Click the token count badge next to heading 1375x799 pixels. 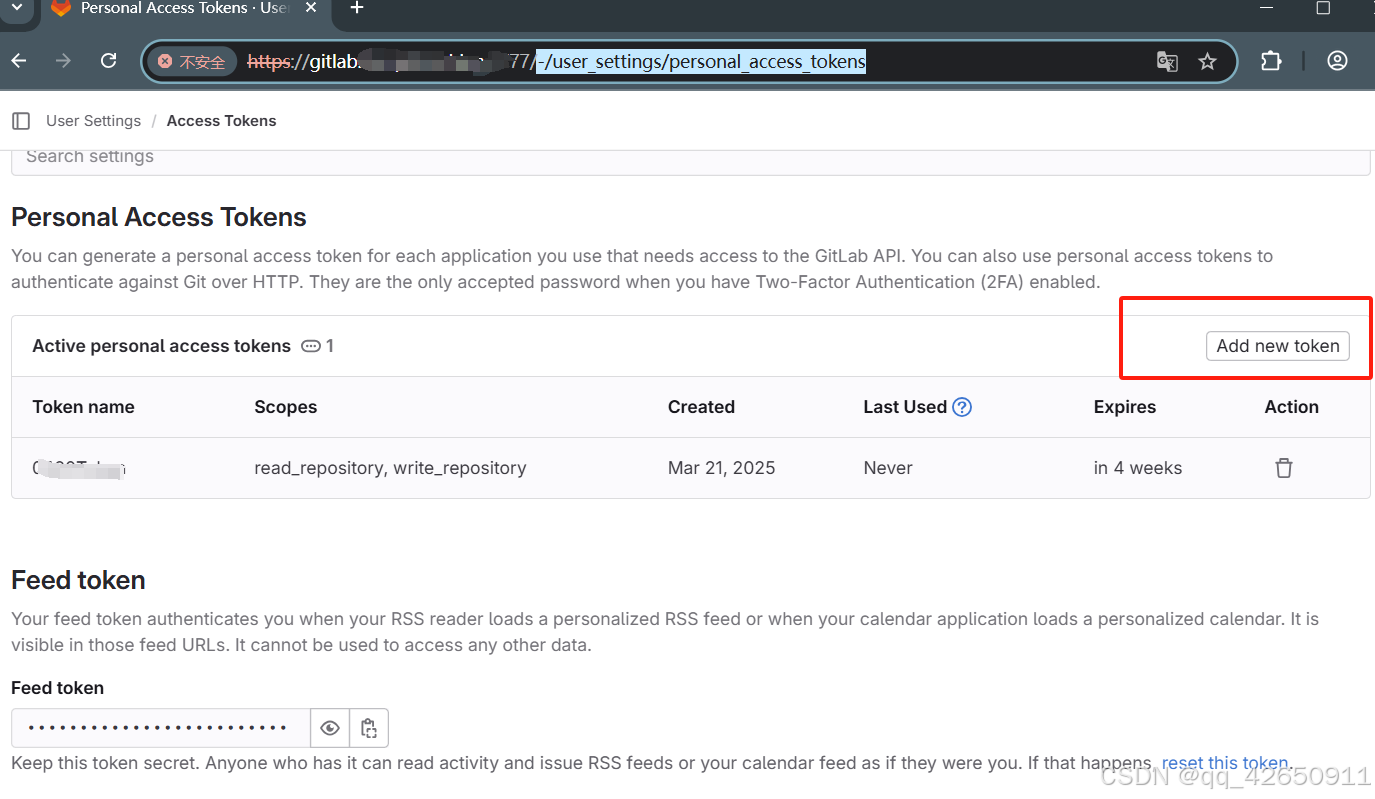pos(317,346)
